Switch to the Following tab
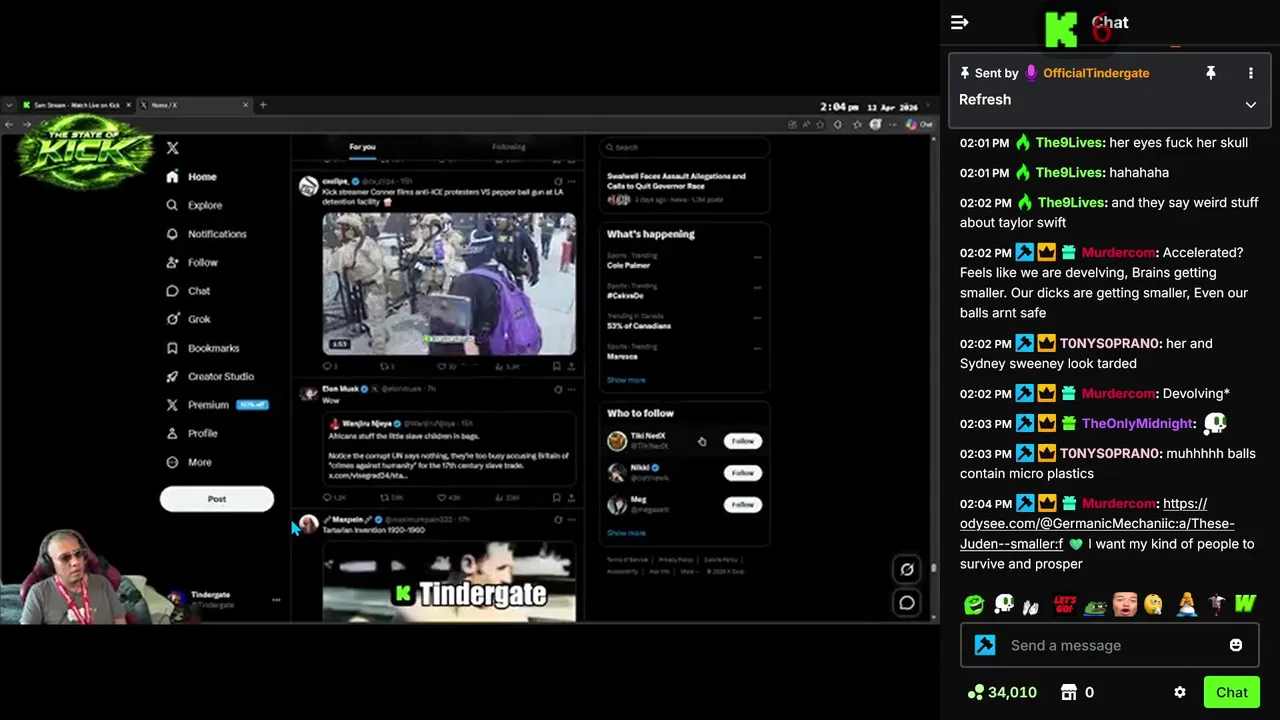 (508, 147)
